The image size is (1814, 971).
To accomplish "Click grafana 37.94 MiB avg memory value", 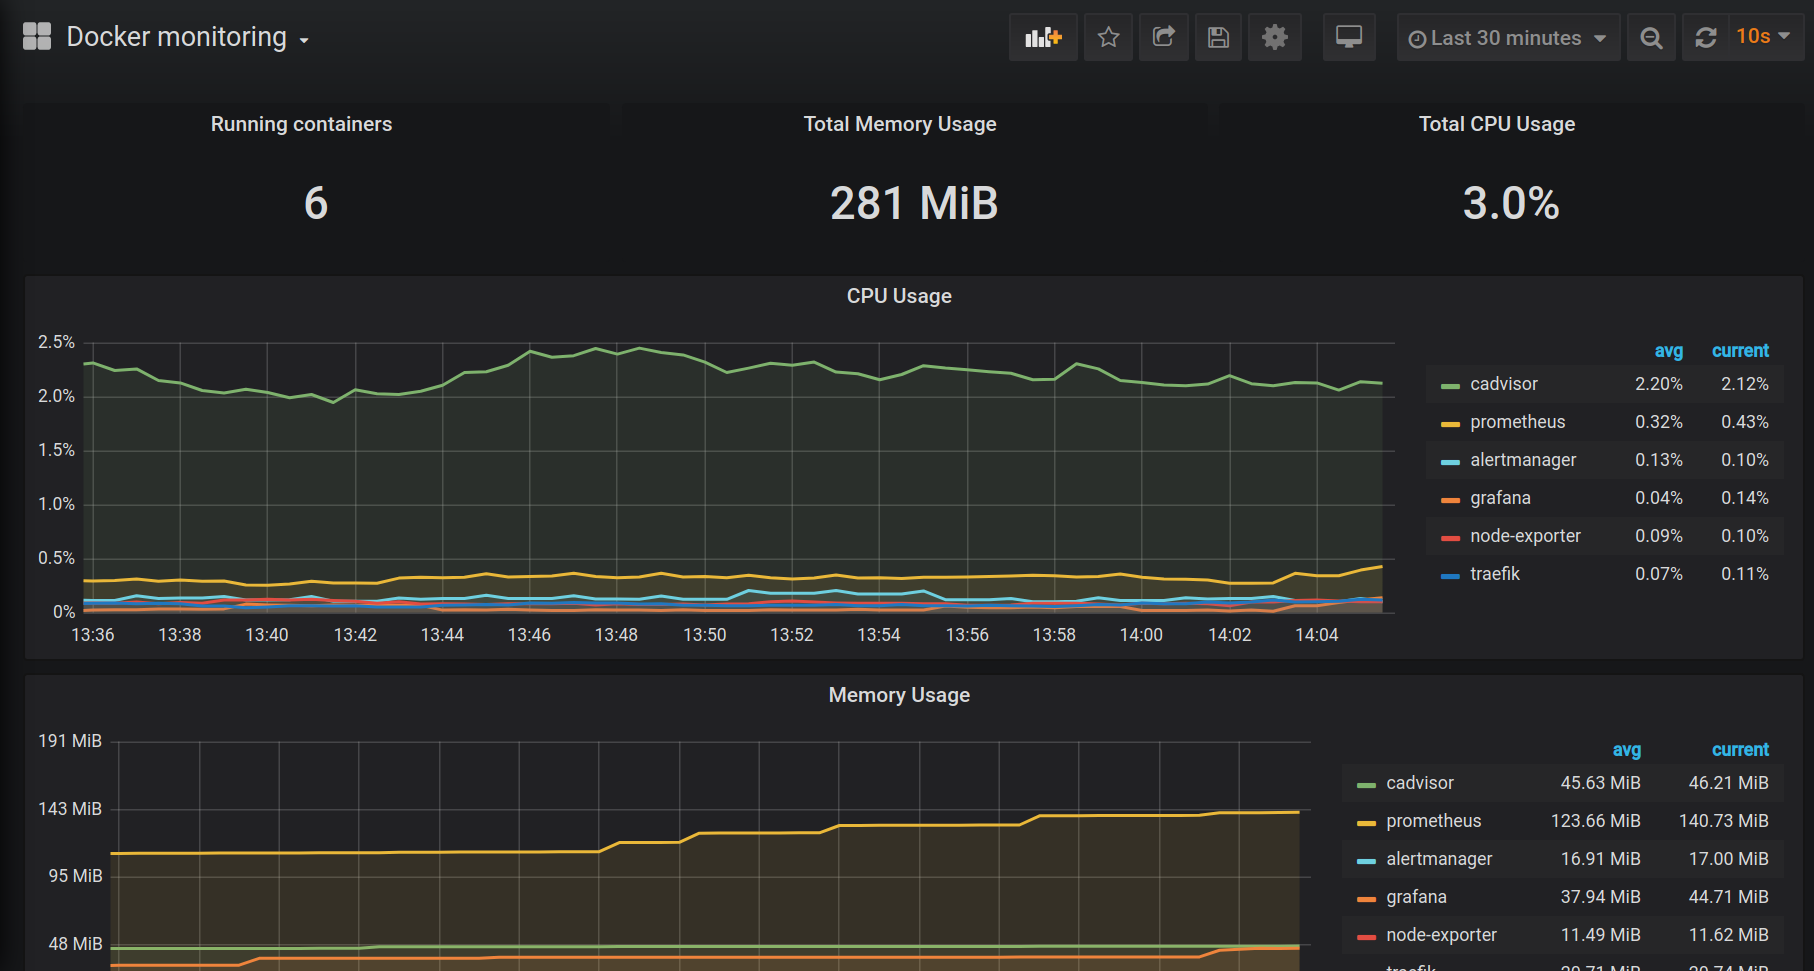I will coord(1600,897).
